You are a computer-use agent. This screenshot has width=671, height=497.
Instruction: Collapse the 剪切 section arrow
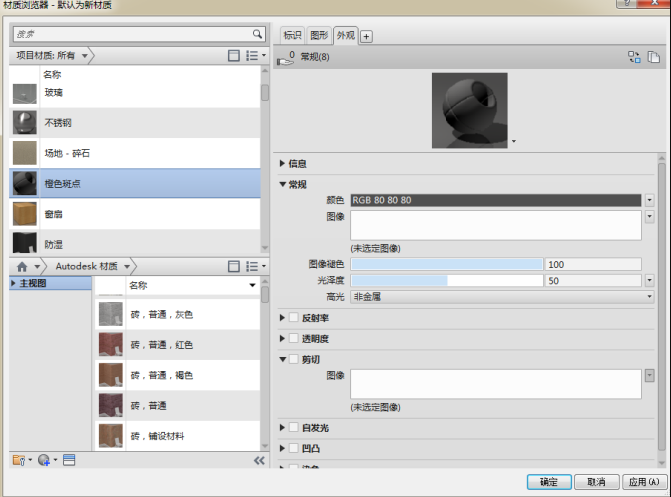(x=282, y=359)
